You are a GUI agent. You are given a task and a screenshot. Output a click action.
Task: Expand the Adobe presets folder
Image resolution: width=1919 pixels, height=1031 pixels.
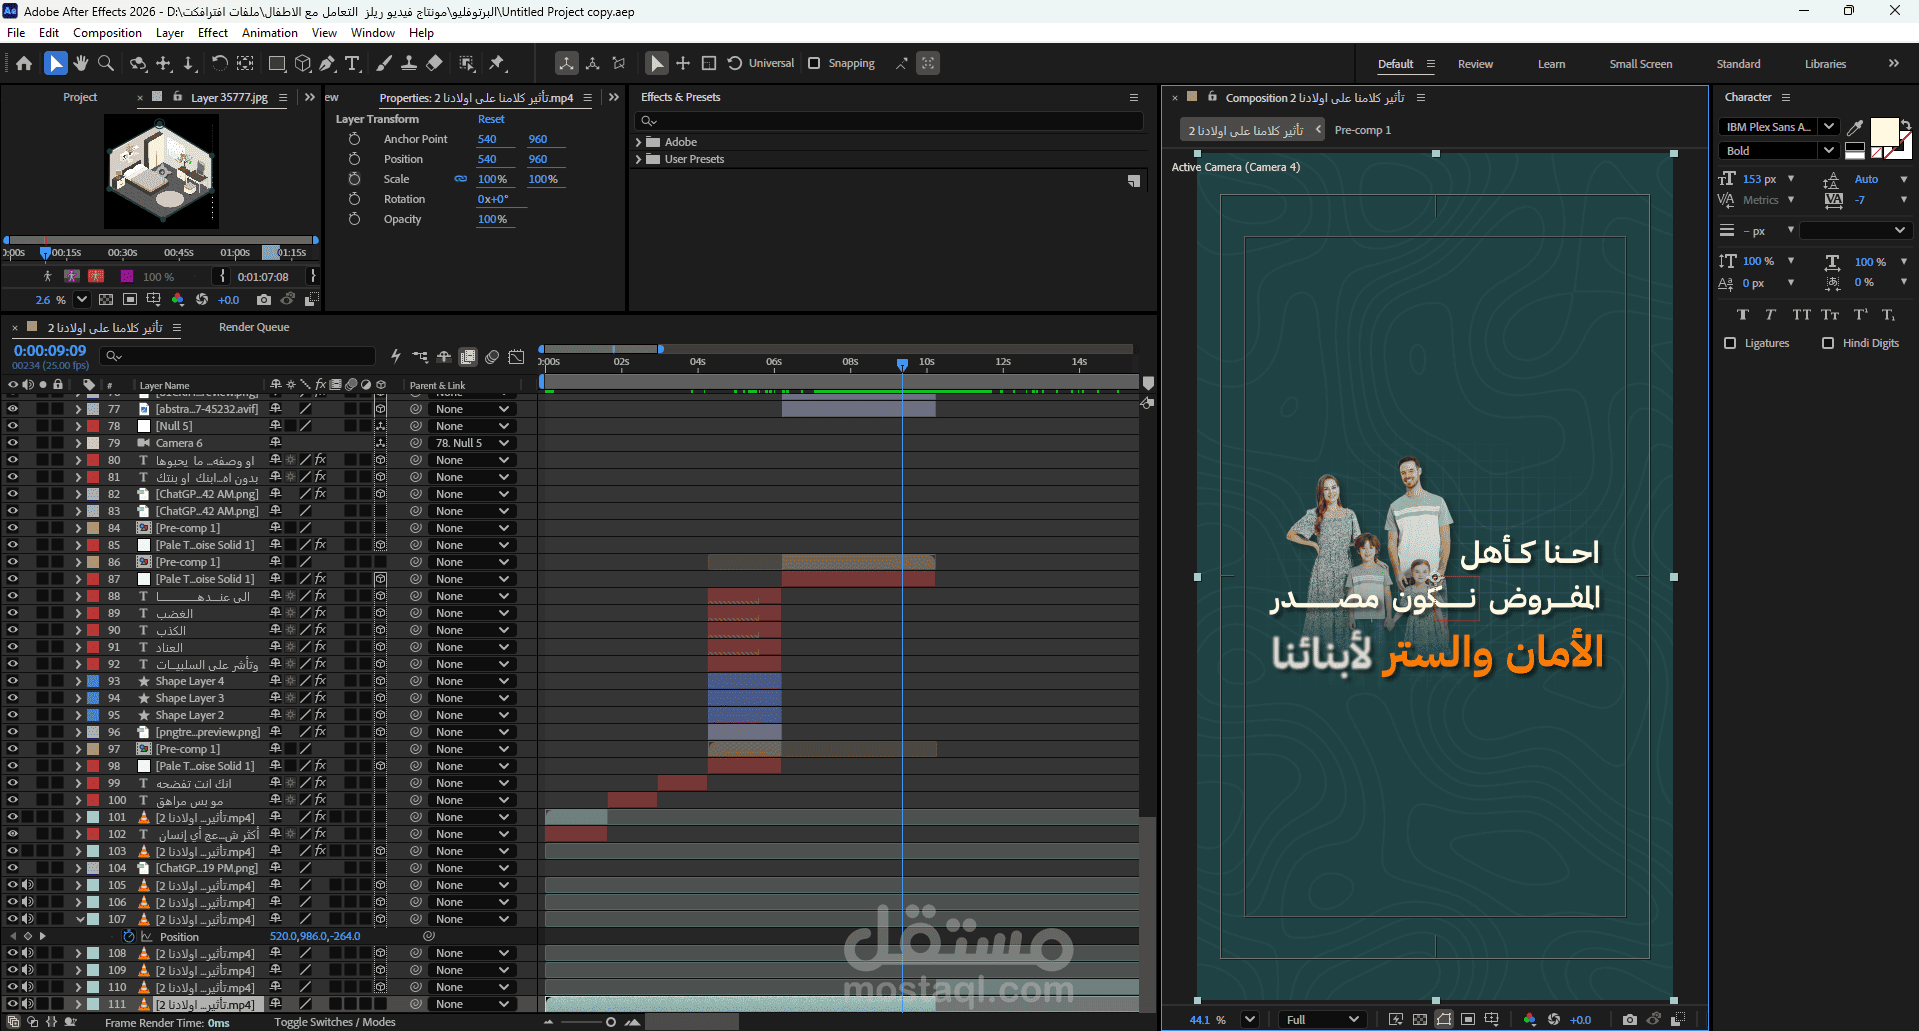coord(638,142)
